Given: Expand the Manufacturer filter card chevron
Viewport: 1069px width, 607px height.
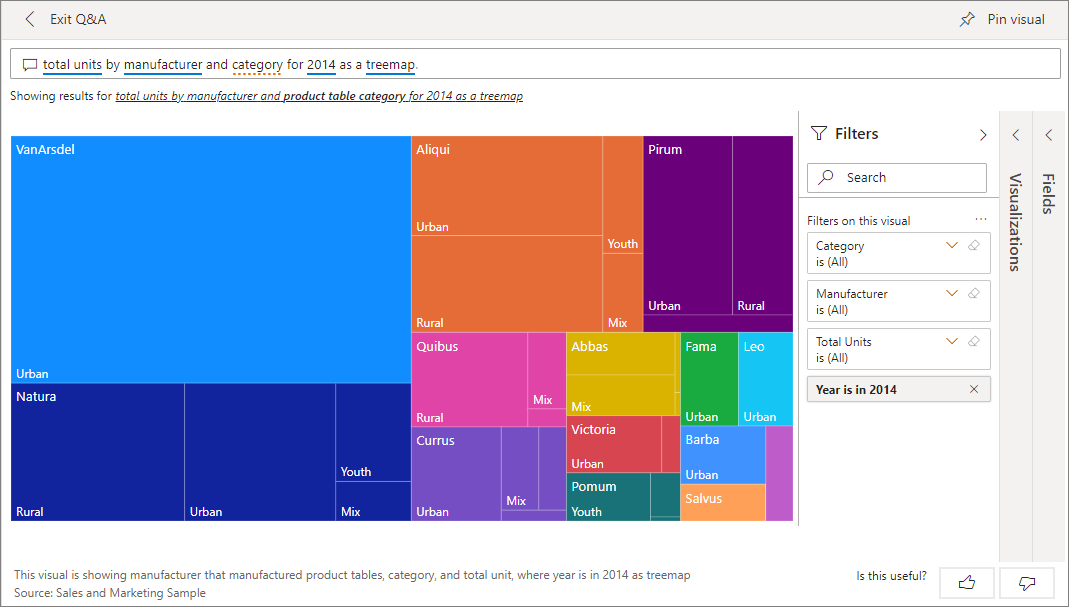Looking at the screenshot, I should (952, 294).
